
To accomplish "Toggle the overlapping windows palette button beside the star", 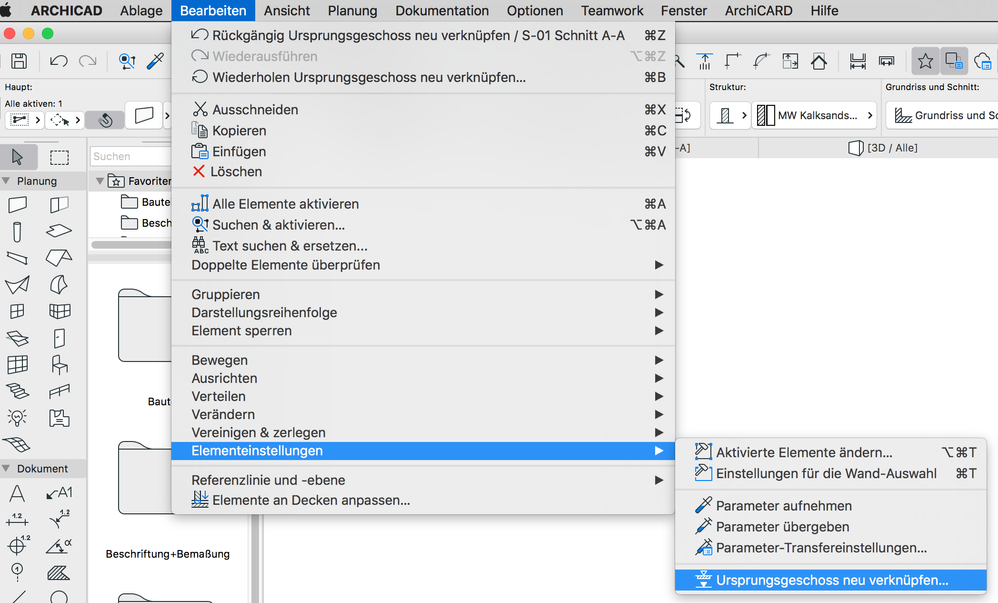I will click(x=953, y=61).
